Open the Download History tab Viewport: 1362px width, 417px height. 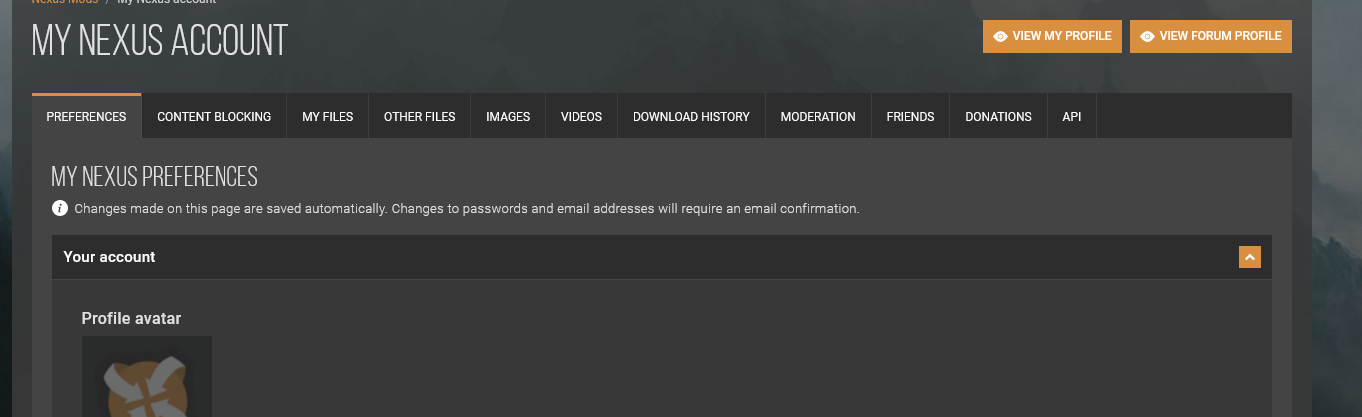[691, 116]
